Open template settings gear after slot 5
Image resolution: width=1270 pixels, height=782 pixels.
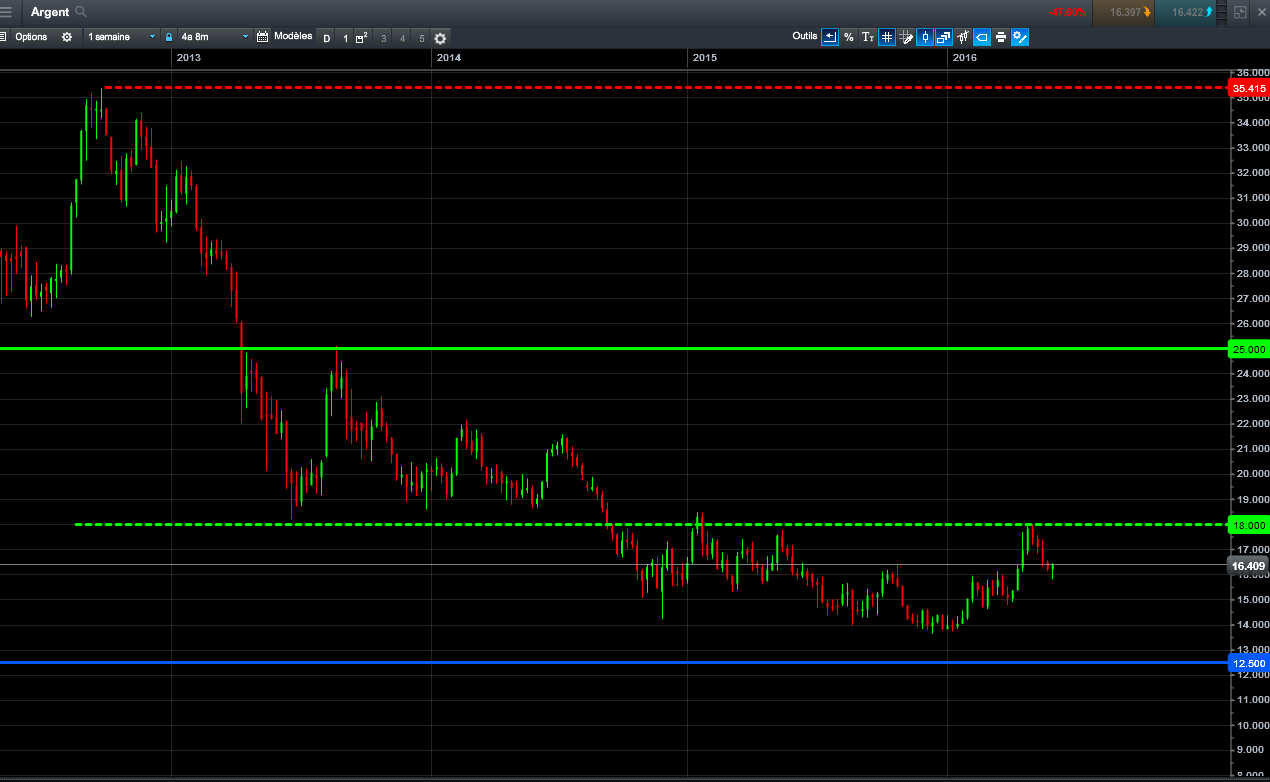pyautogui.click(x=440, y=38)
